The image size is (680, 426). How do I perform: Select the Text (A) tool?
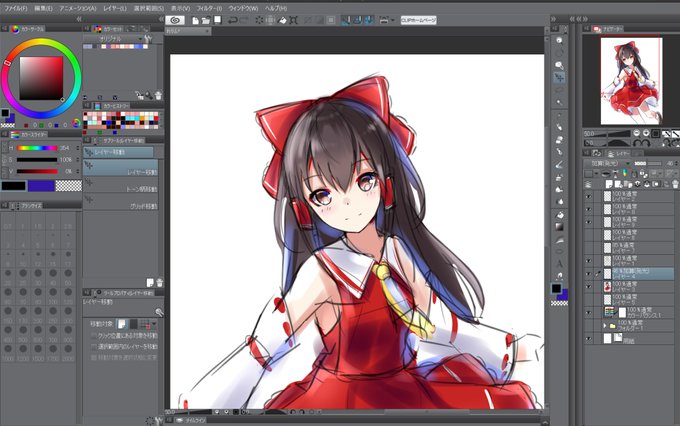point(559,263)
